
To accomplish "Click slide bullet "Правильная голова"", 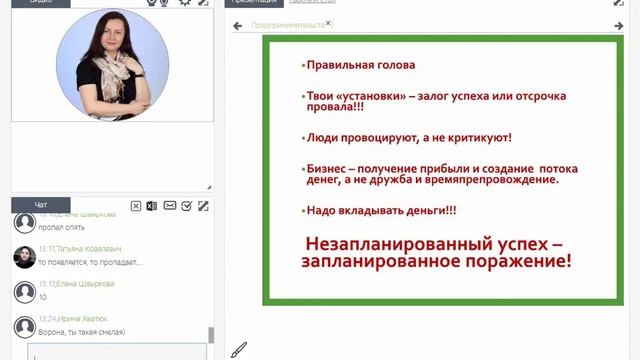I will (361, 65).
